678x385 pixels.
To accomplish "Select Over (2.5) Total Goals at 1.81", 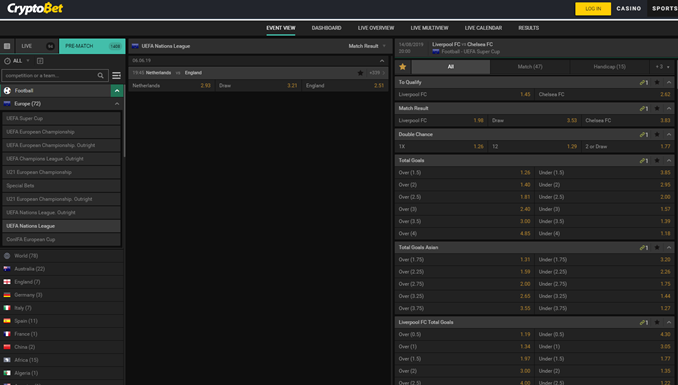I will [464, 197].
